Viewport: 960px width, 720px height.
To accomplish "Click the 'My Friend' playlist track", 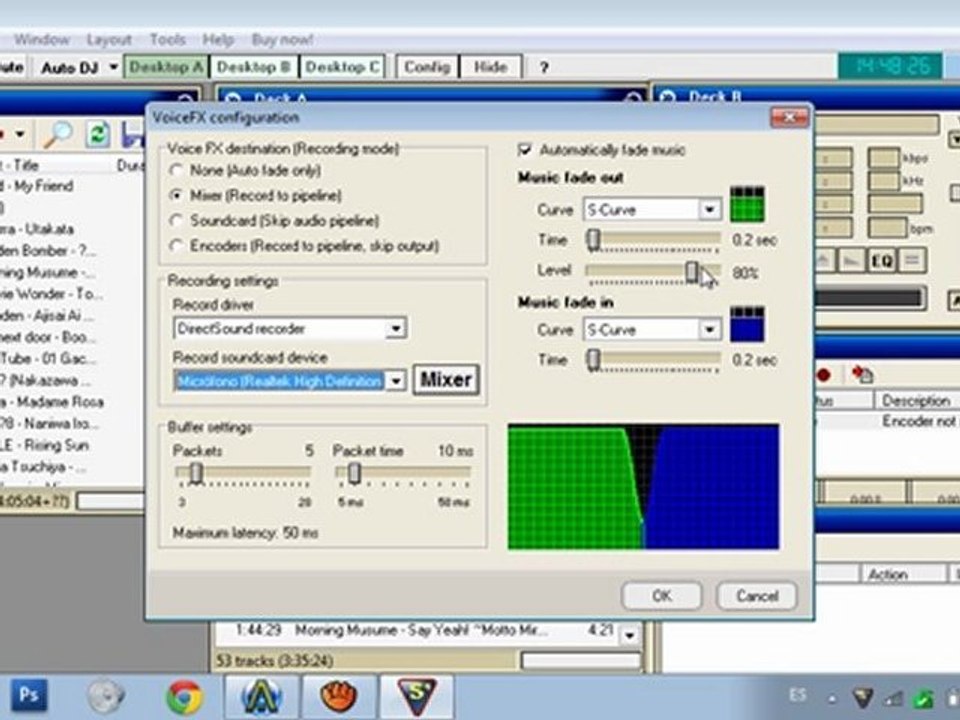I will tap(38, 186).
